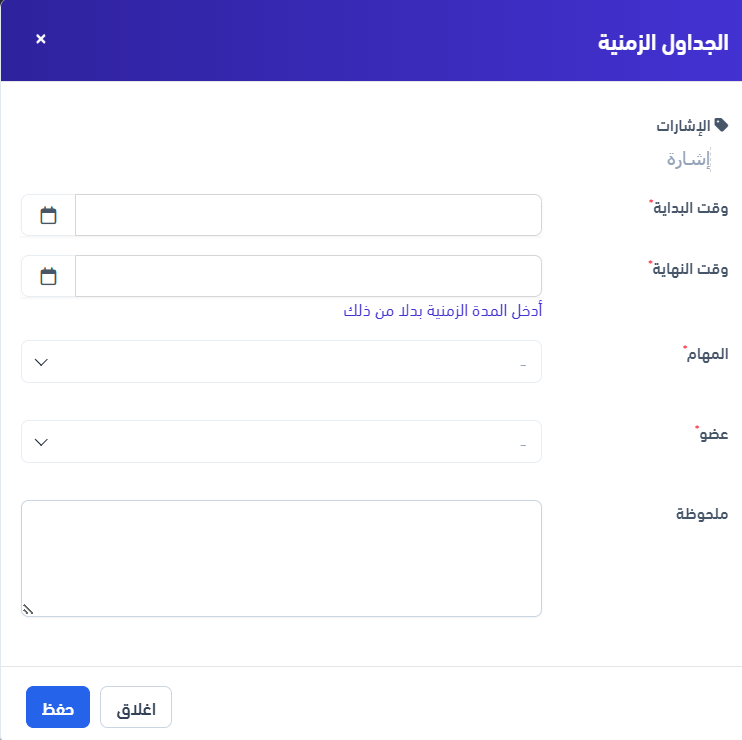742x740 pixels.
Task: Click the وقت النهاية field label
Action: tap(690, 269)
